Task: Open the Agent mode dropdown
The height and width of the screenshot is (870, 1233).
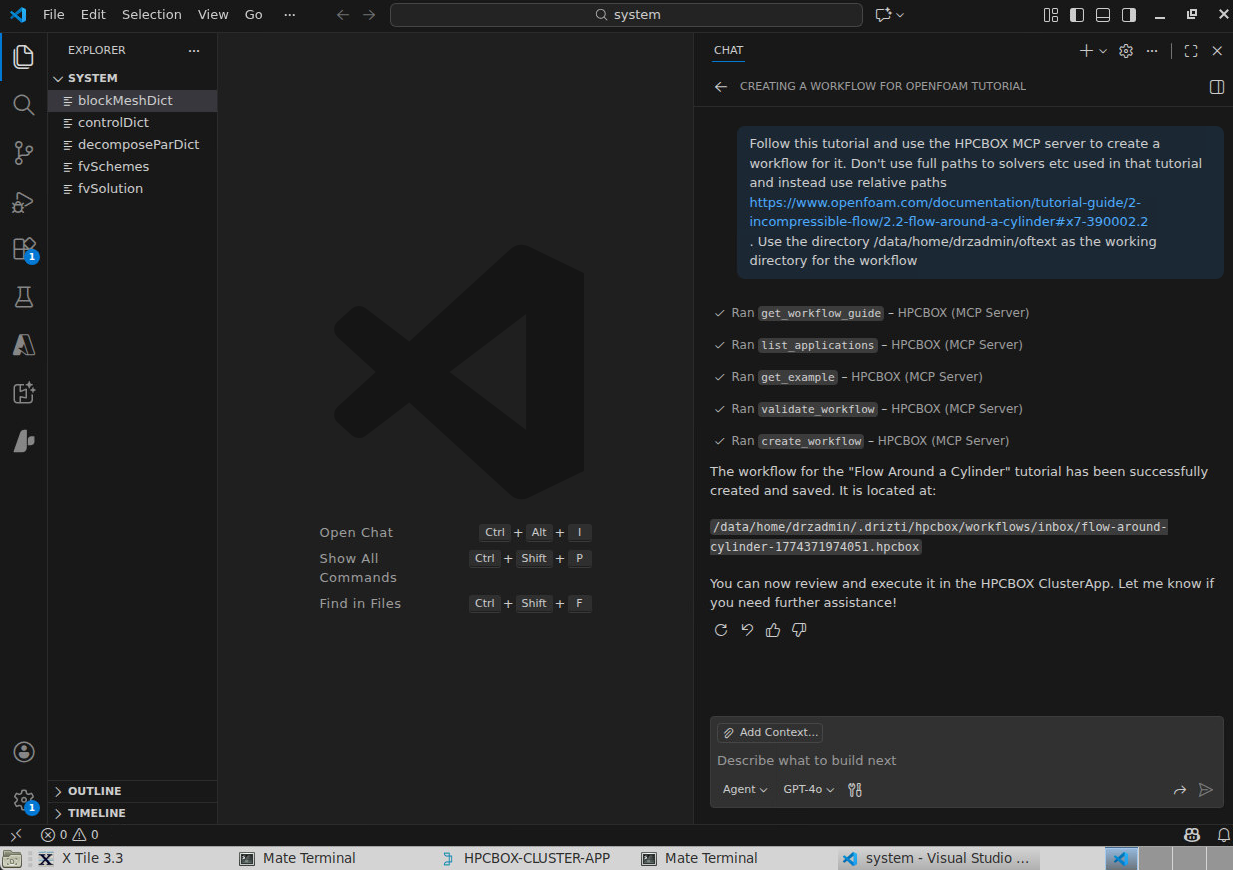Action: [745, 790]
